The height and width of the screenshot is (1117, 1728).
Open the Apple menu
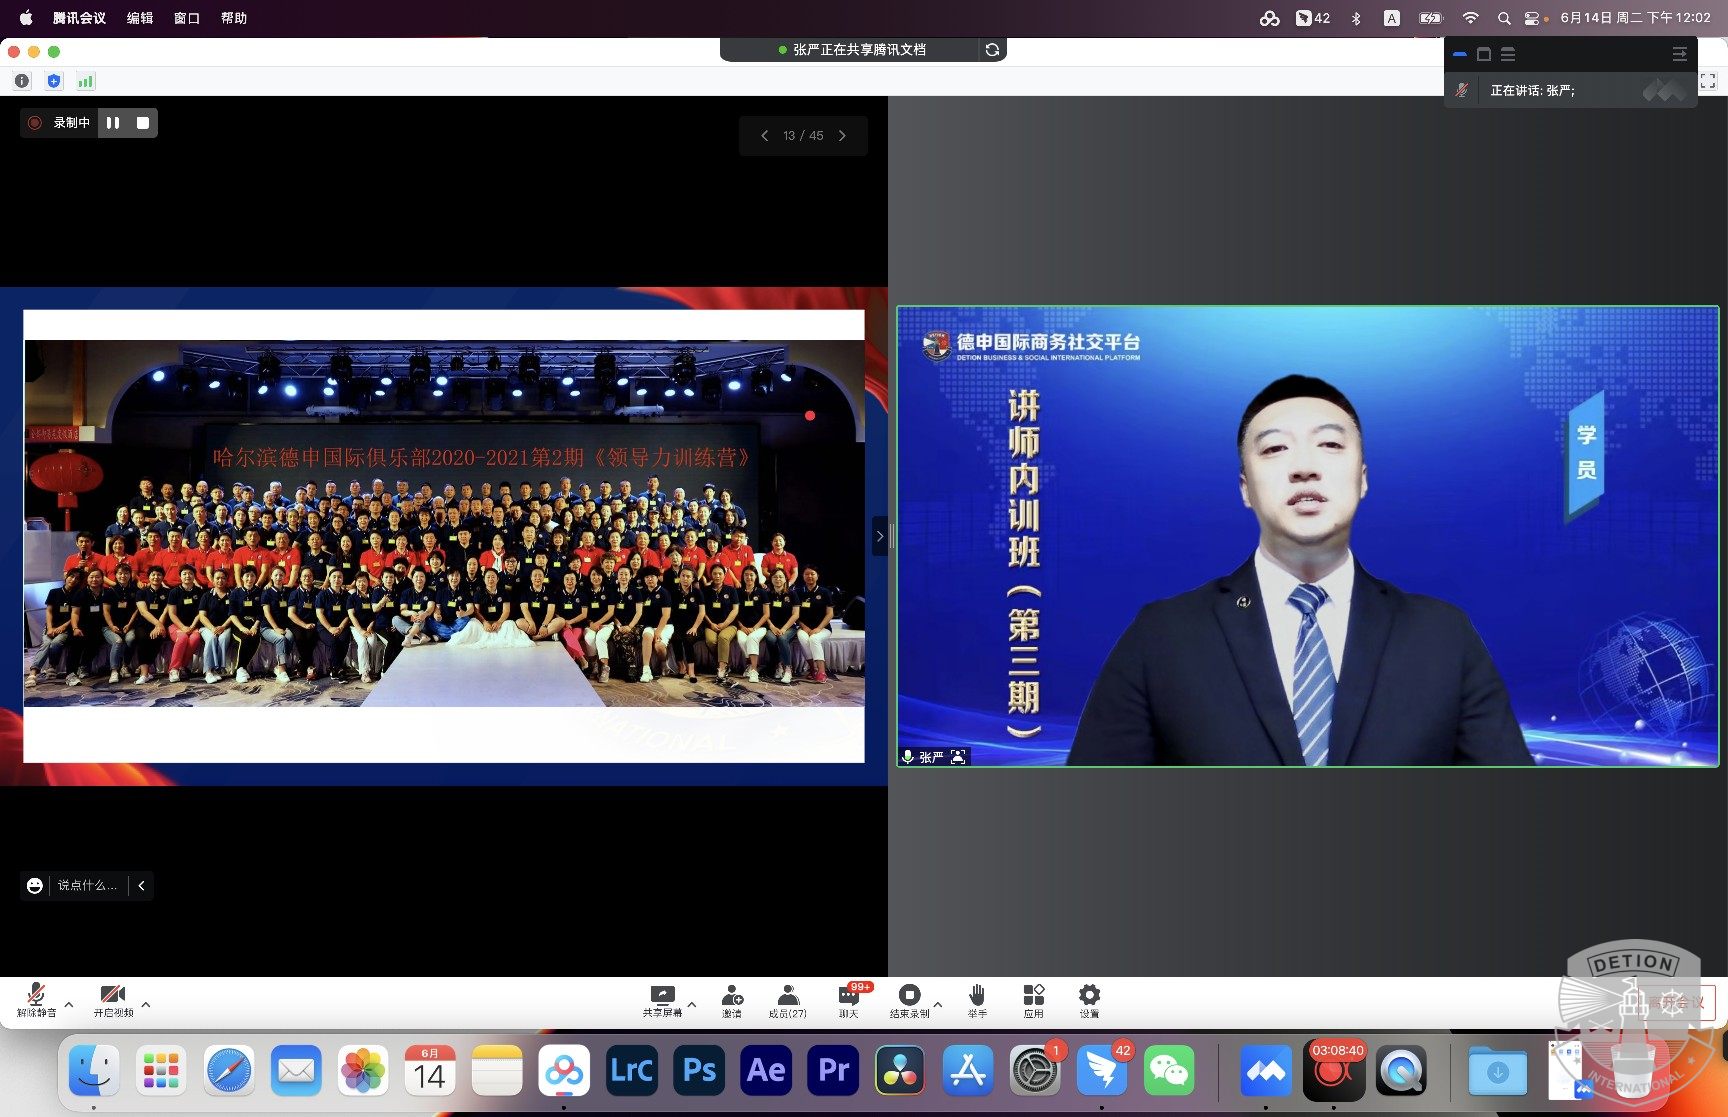pyautogui.click(x=26, y=17)
